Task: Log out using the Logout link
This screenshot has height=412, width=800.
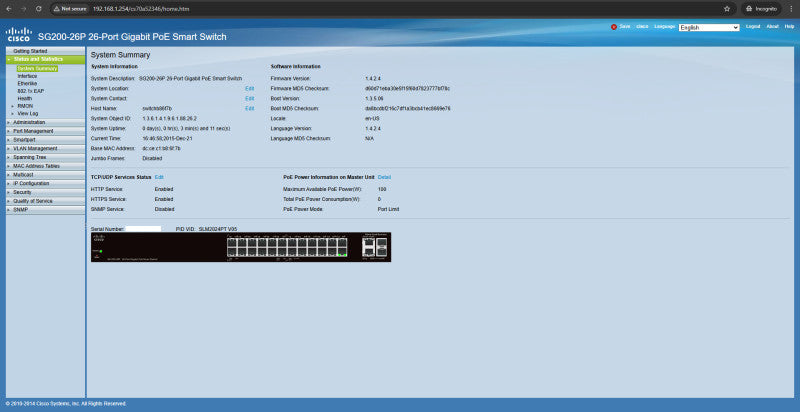Action: [753, 27]
